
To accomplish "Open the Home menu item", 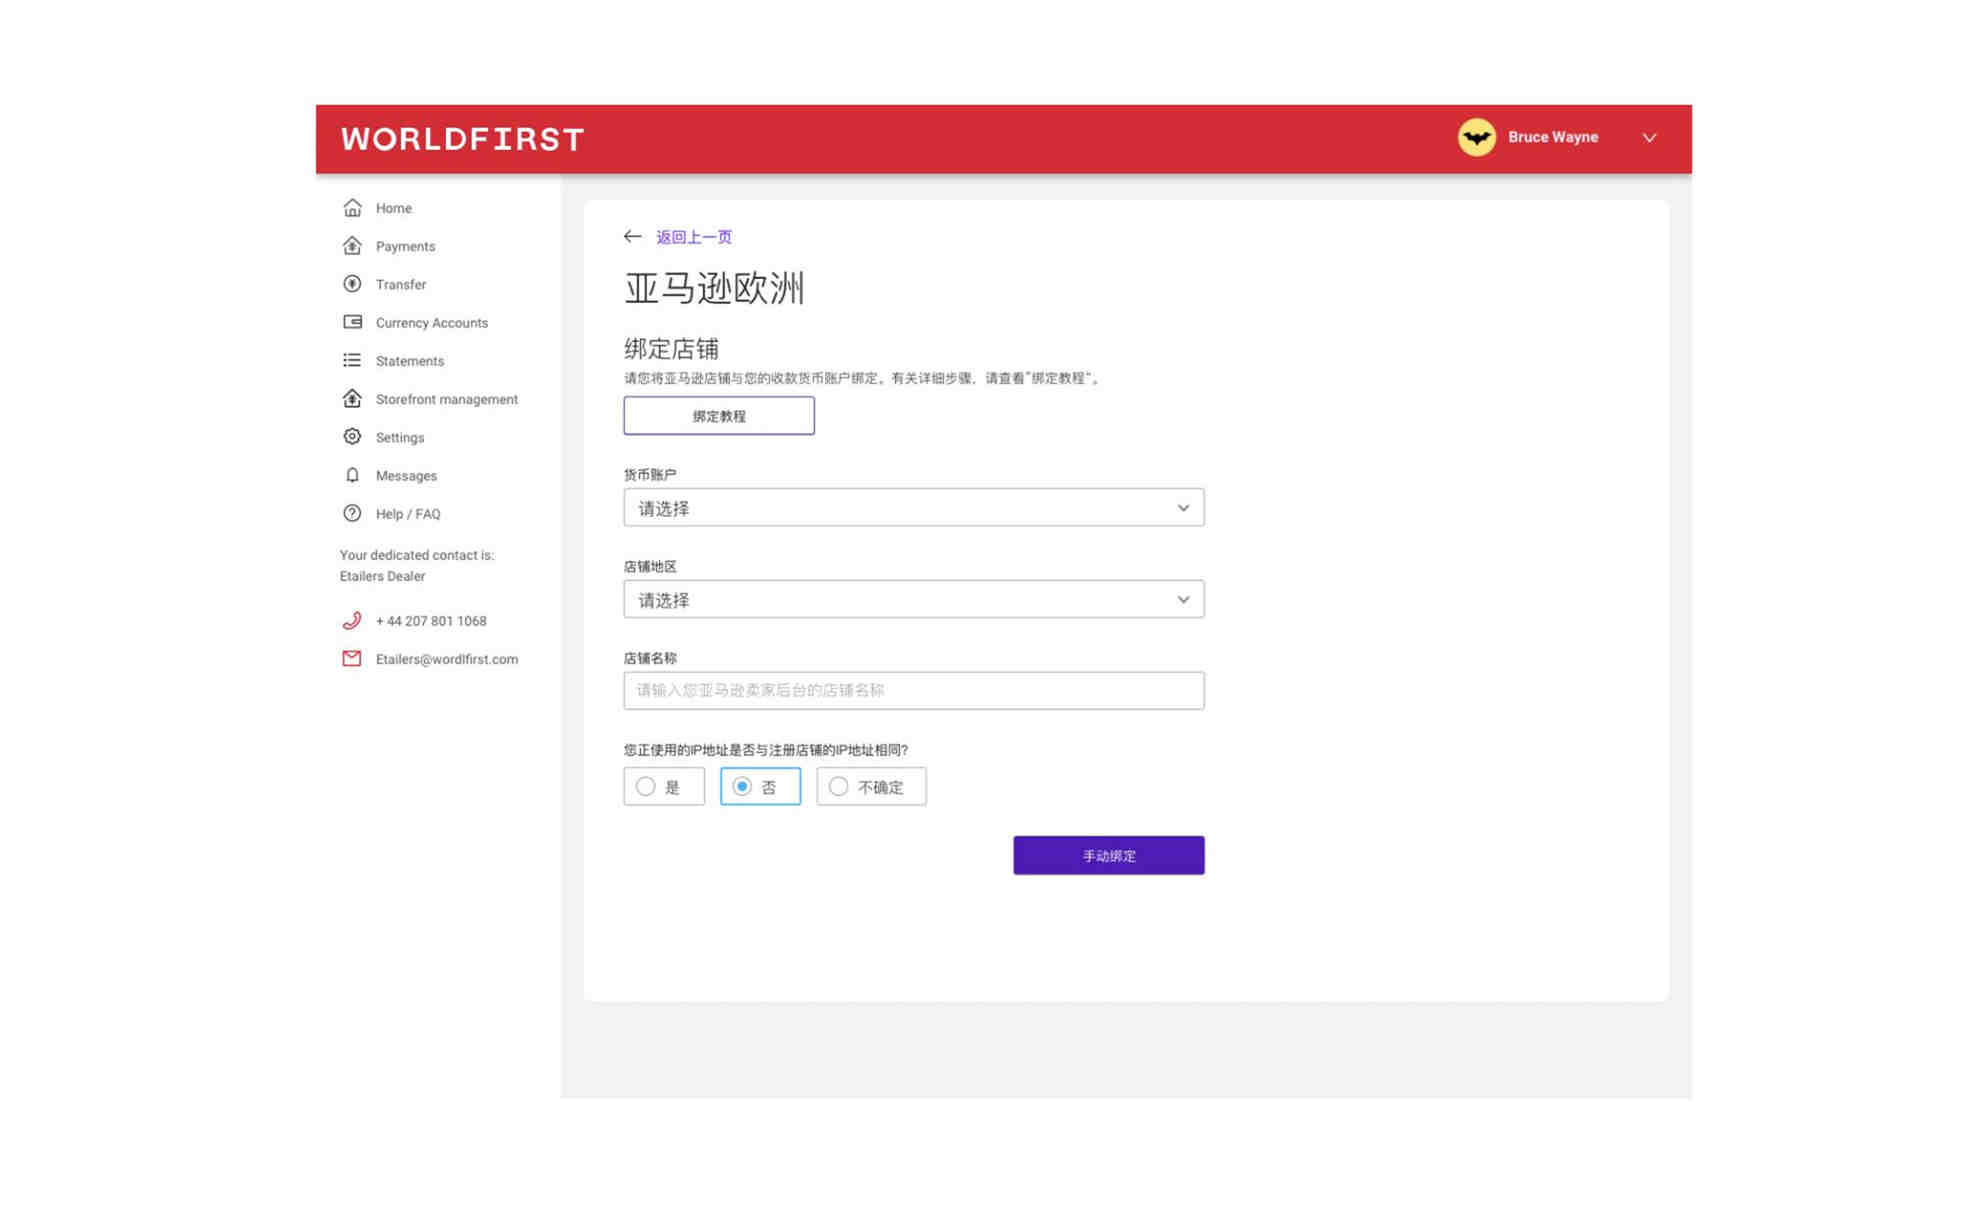I will [x=393, y=208].
